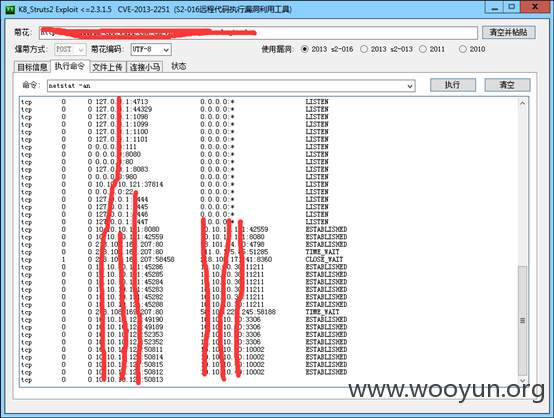
Task: Click the K8 app icon in title bar
Action: click(x=10, y=9)
